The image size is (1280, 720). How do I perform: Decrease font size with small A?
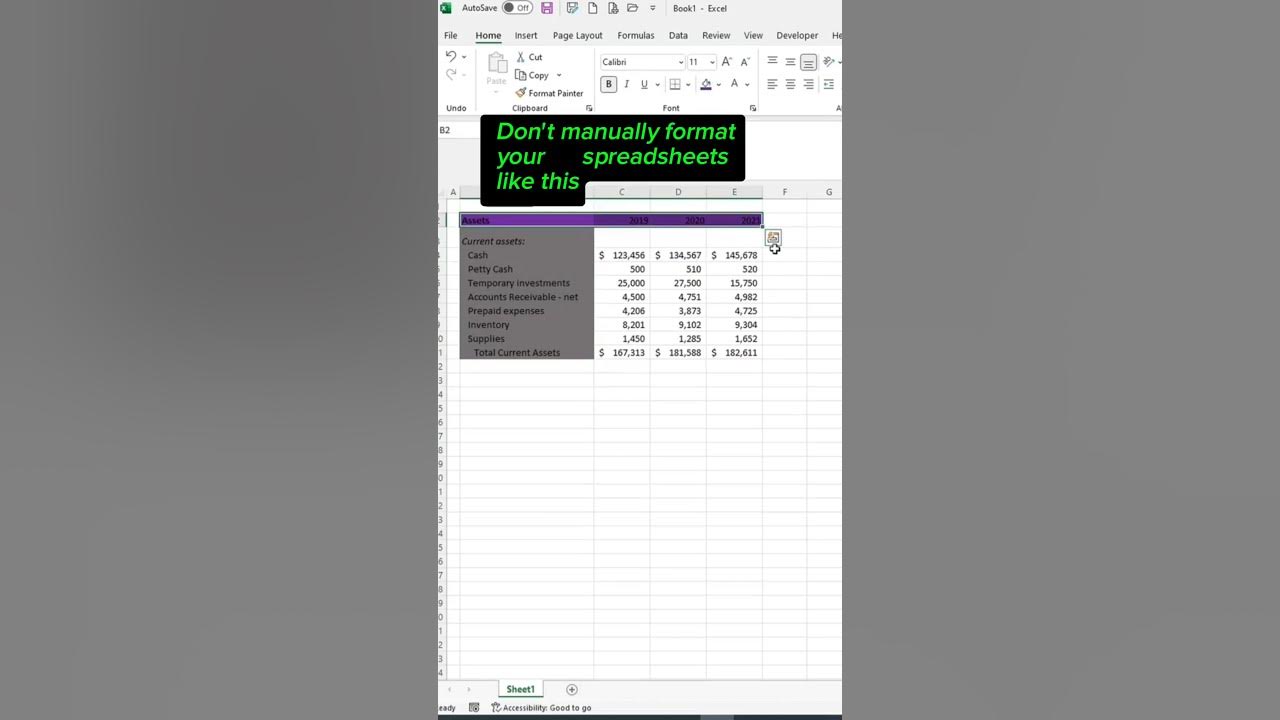(744, 62)
